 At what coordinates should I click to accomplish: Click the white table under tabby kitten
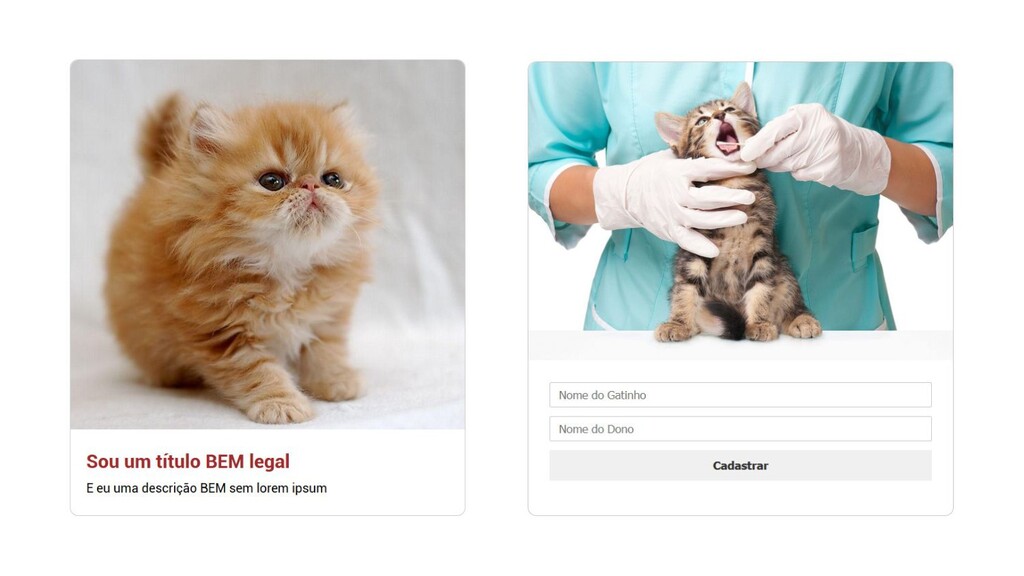[740, 346]
